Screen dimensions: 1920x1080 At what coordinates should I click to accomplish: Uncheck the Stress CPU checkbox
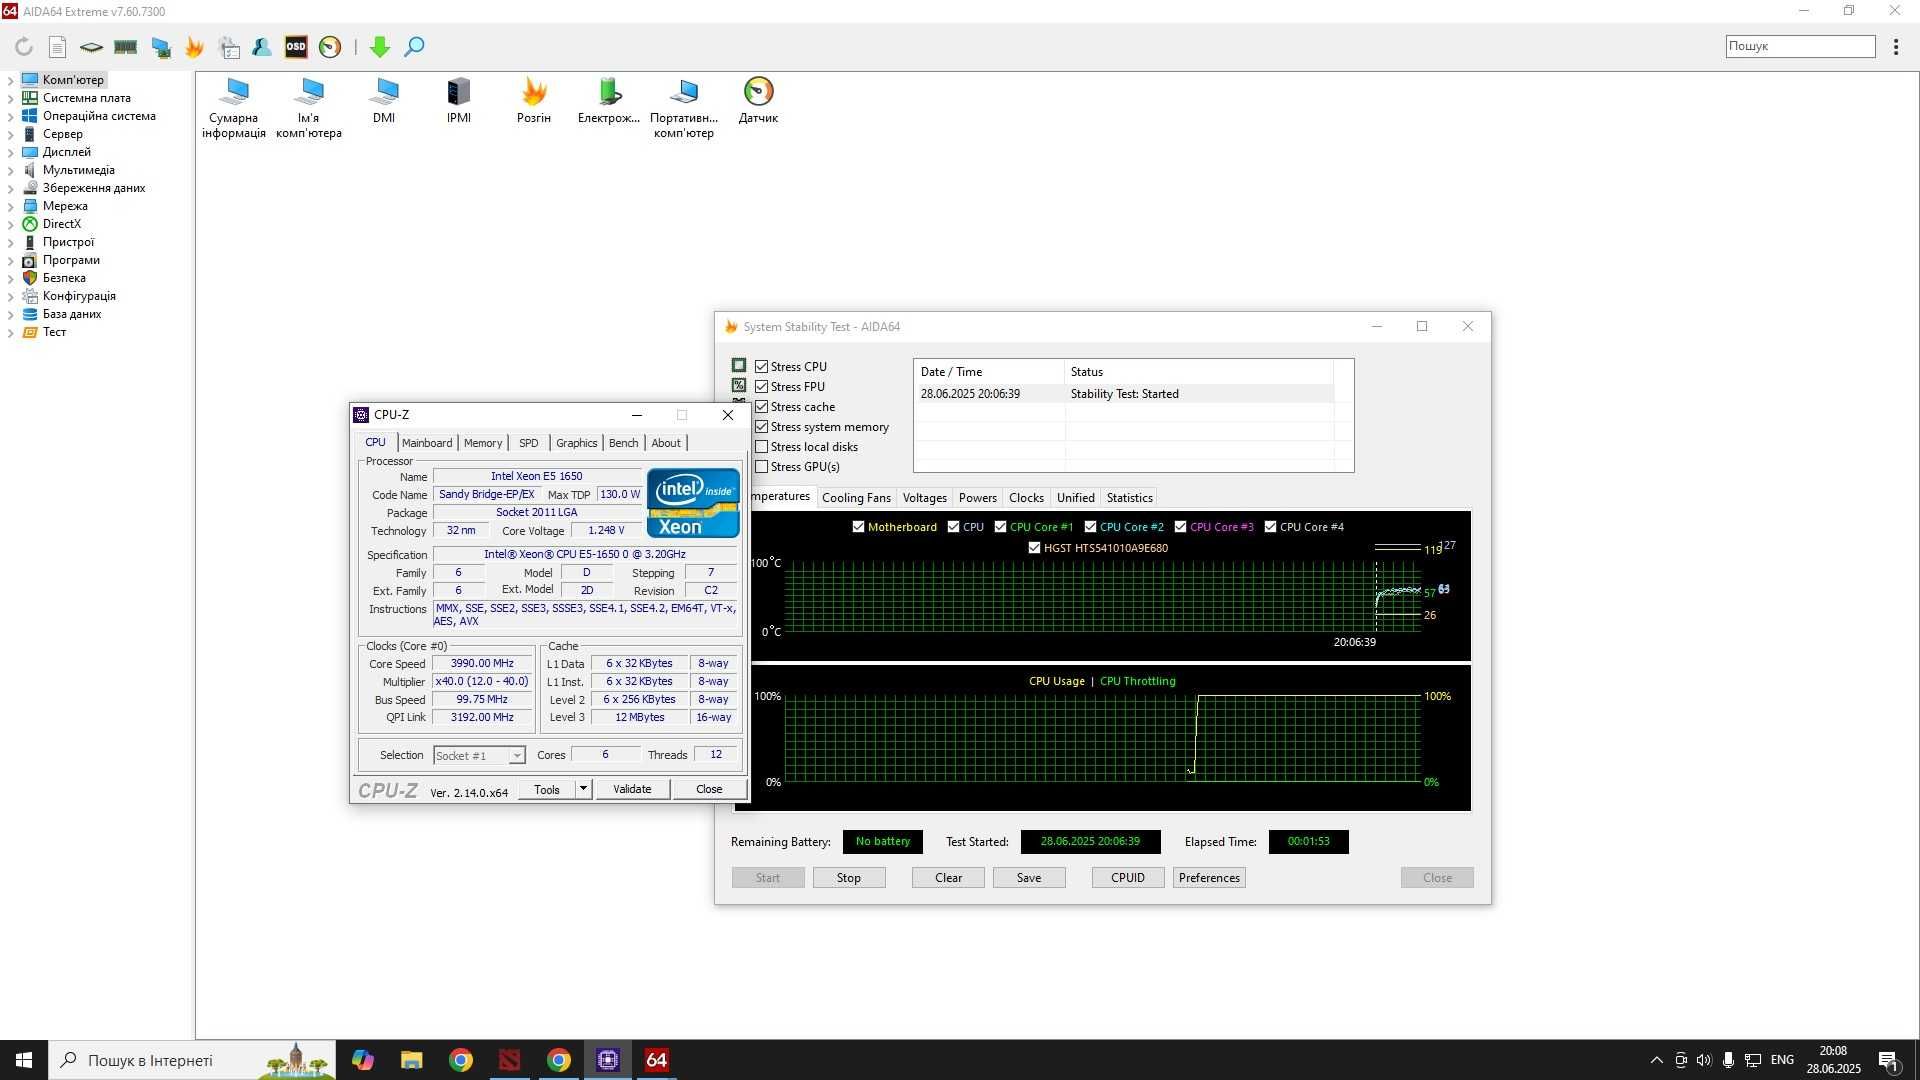(762, 367)
